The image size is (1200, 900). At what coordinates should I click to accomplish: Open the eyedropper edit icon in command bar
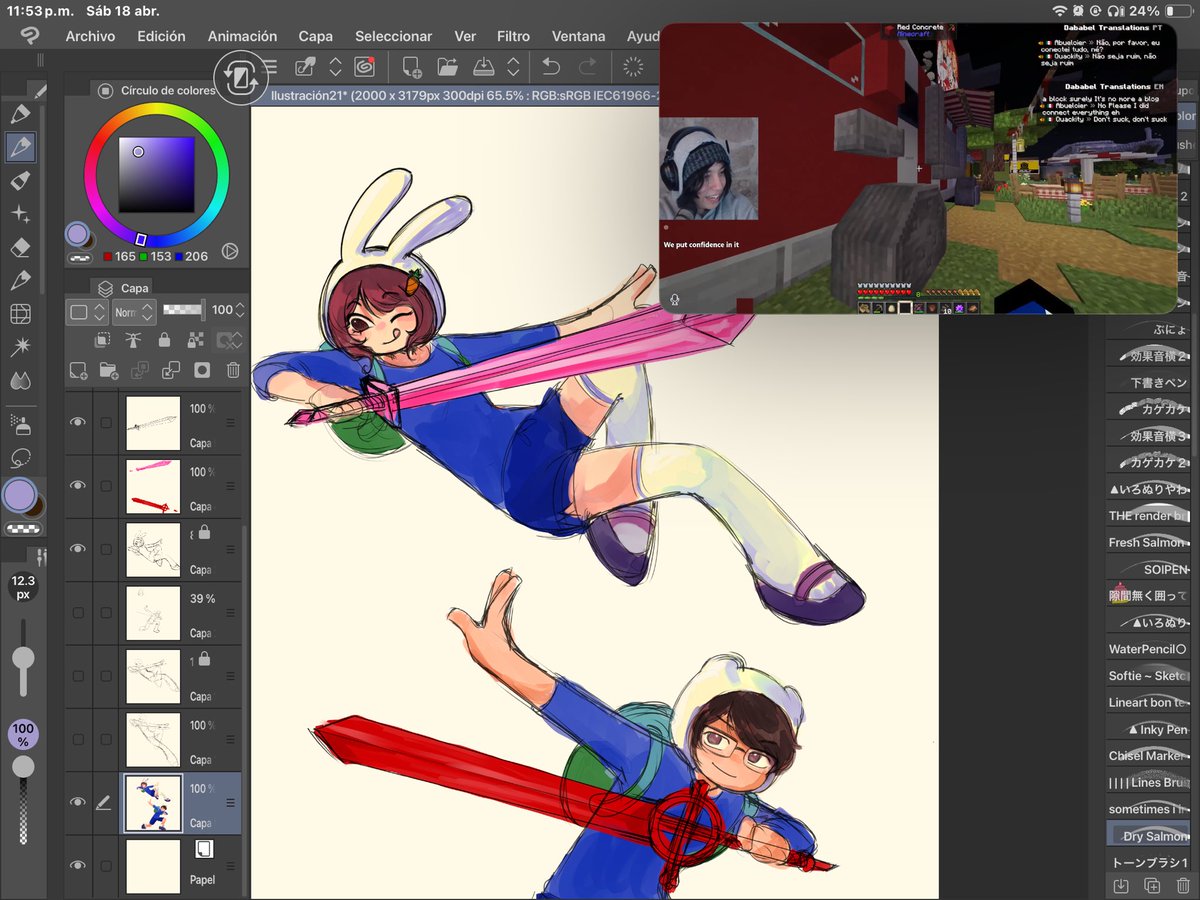pos(305,67)
